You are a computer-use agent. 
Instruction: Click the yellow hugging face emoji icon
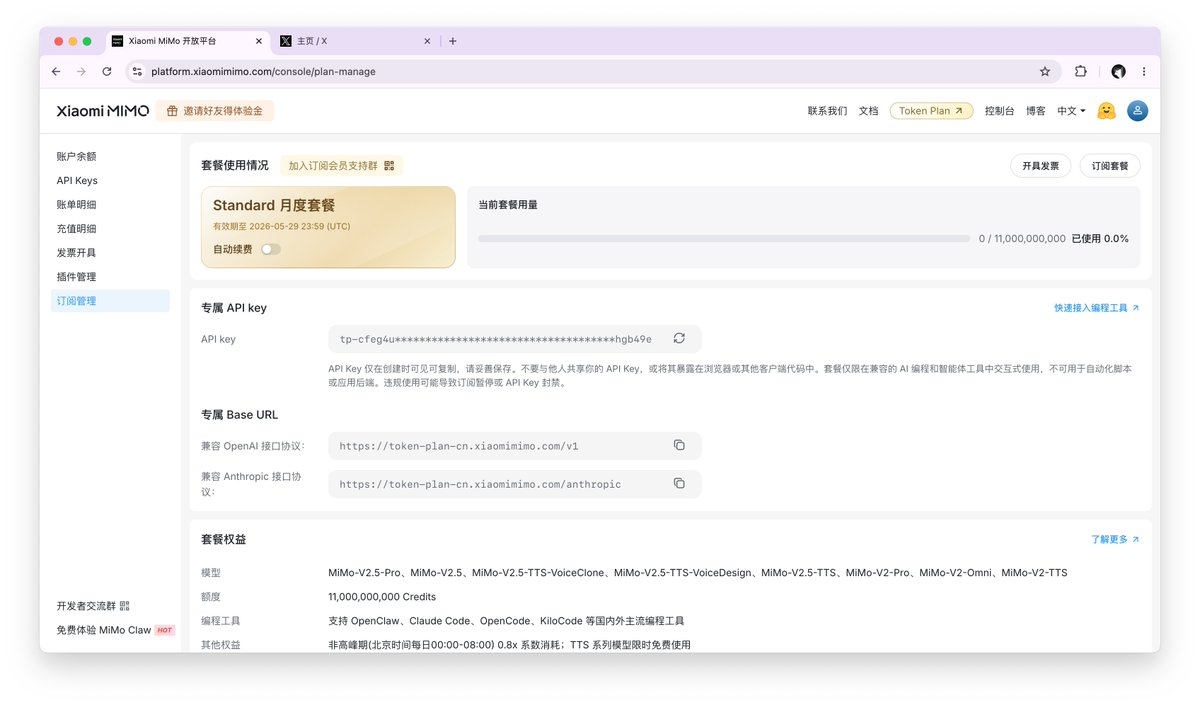click(x=1106, y=111)
